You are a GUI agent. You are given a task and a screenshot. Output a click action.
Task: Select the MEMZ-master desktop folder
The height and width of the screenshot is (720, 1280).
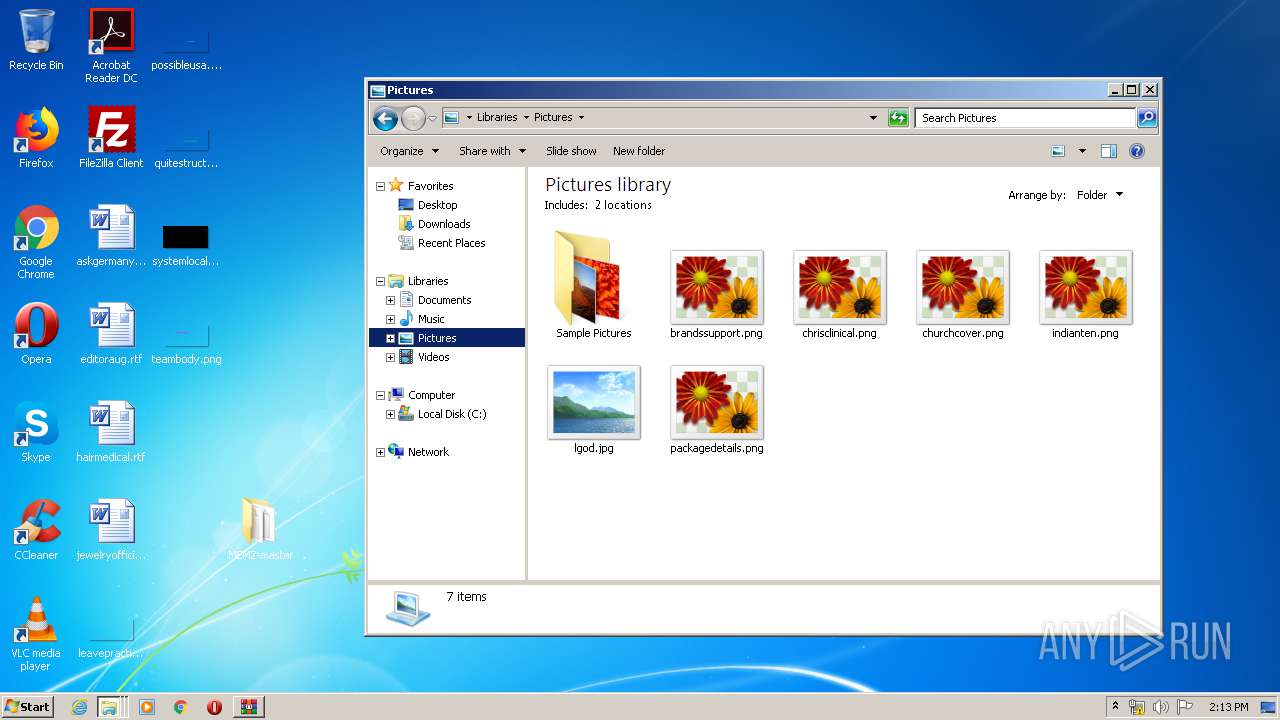coord(260,529)
